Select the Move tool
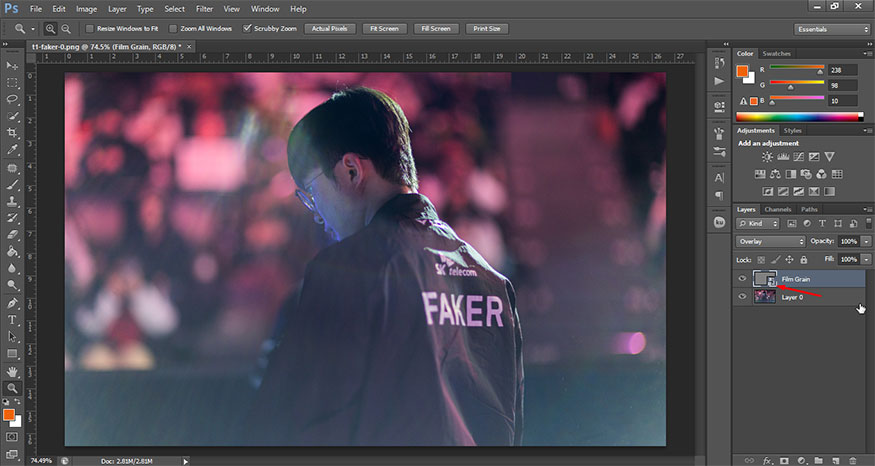 coord(12,64)
